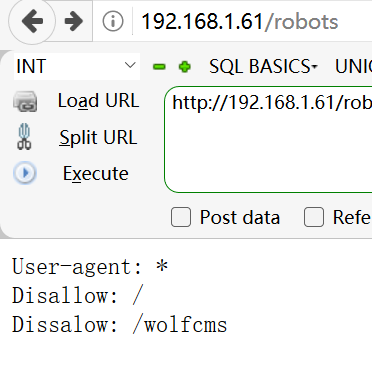372x371 pixels.
Task: Click the Load URL link icon
Action: click(25, 101)
